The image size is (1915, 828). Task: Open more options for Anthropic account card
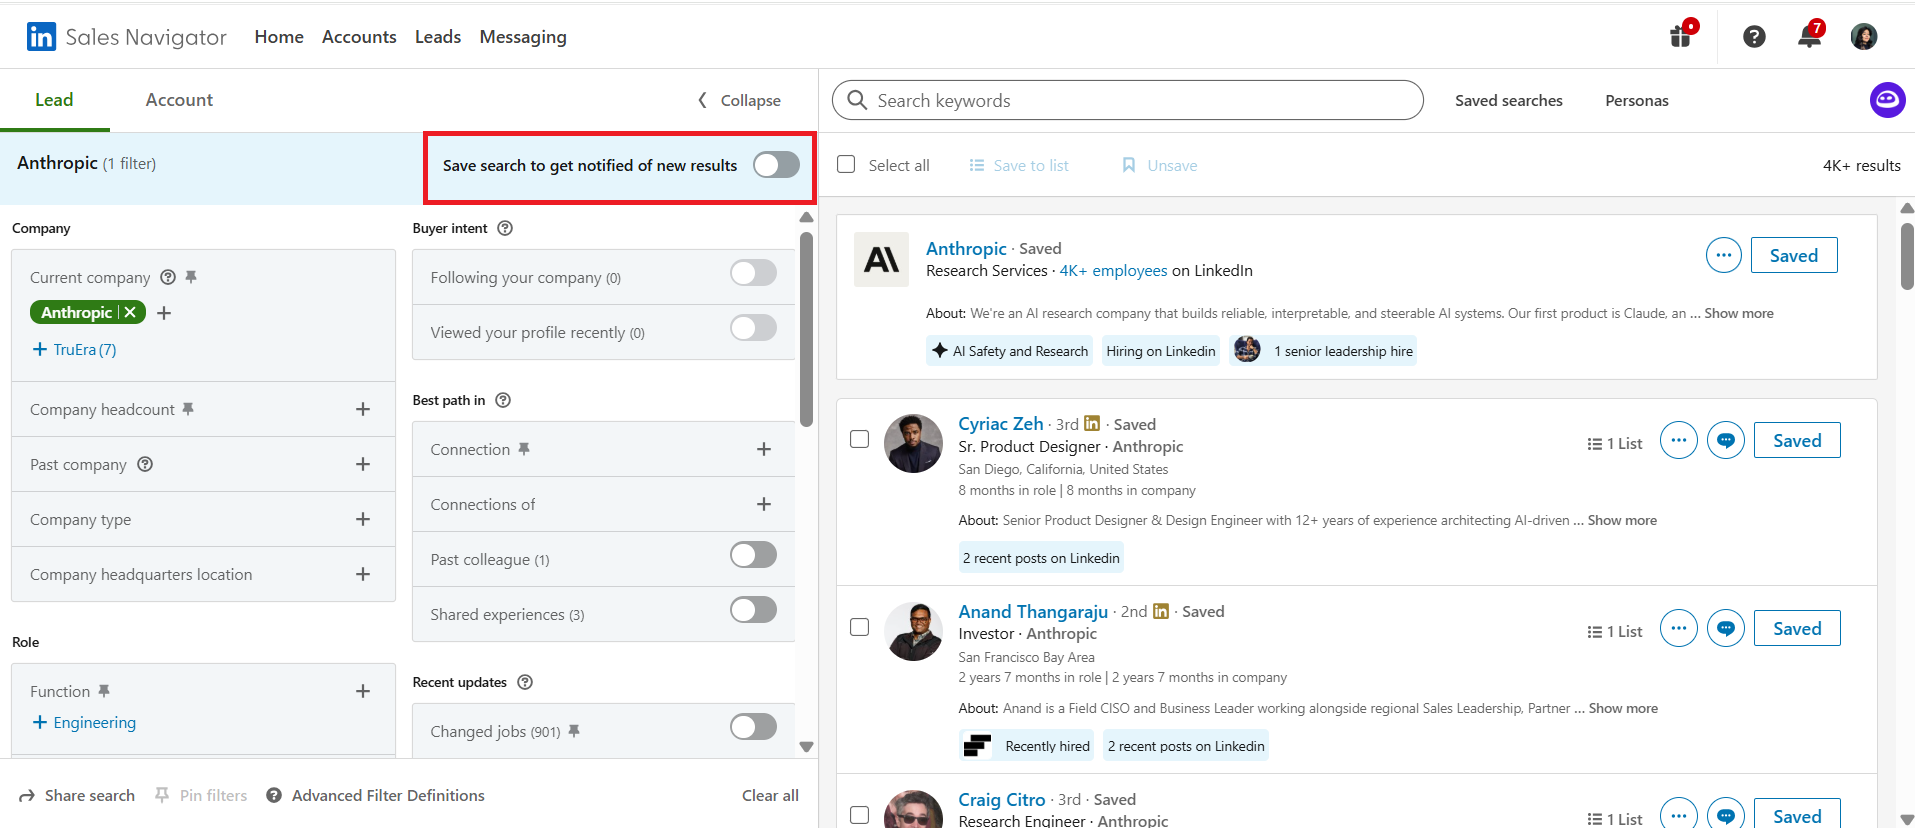[1723, 255]
